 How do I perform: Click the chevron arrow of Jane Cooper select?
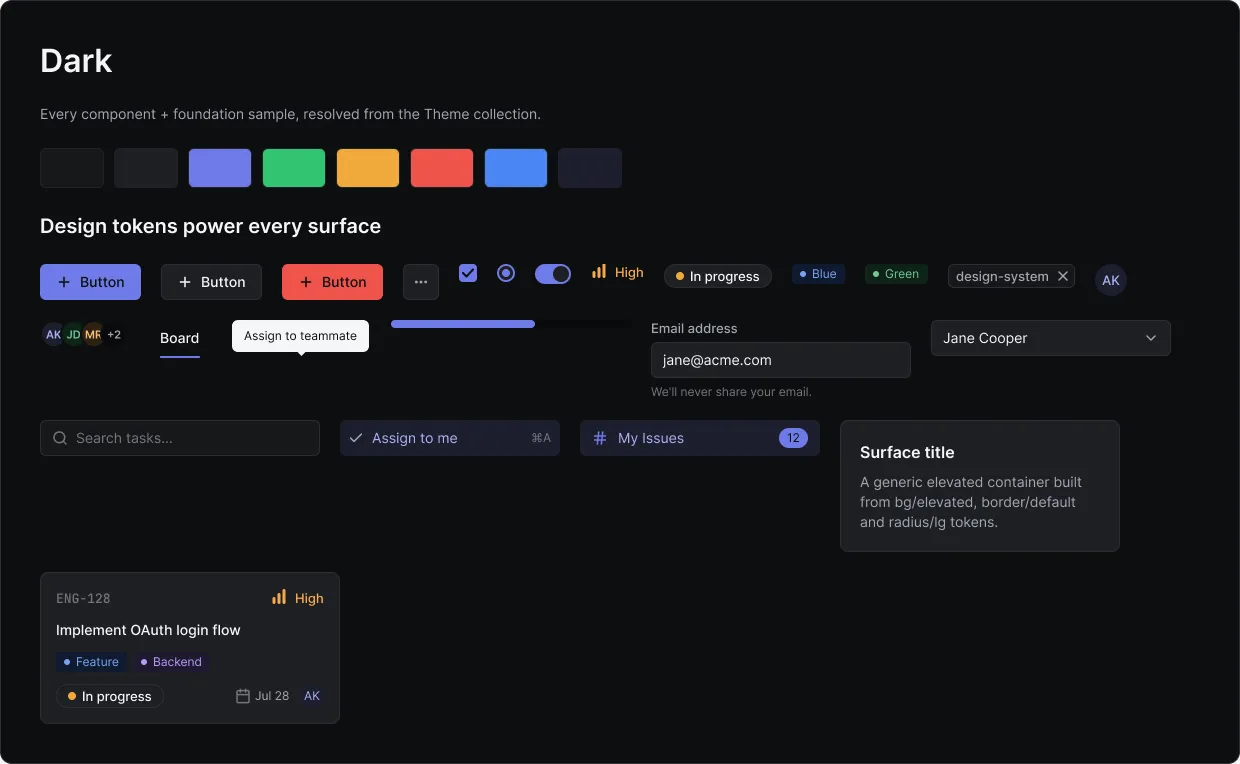tap(1151, 338)
